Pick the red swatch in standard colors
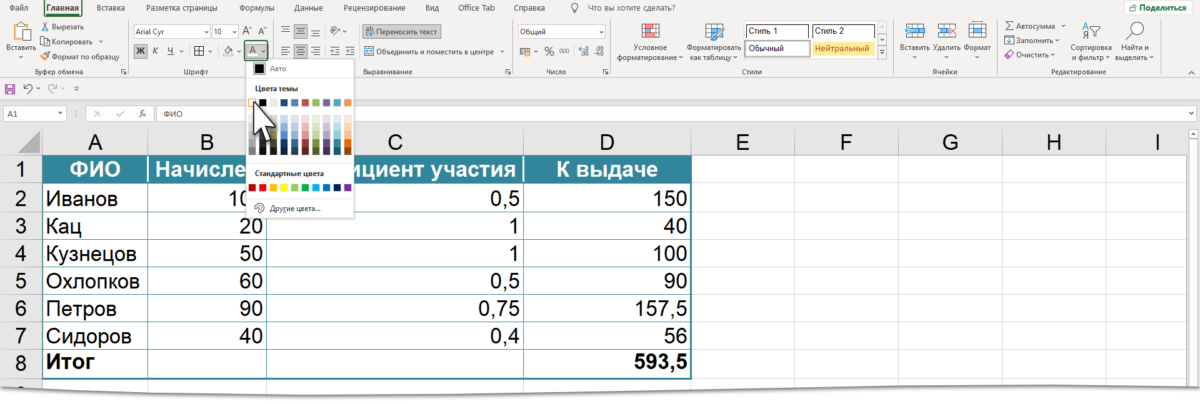1200x404 pixels. pos(262,187)
